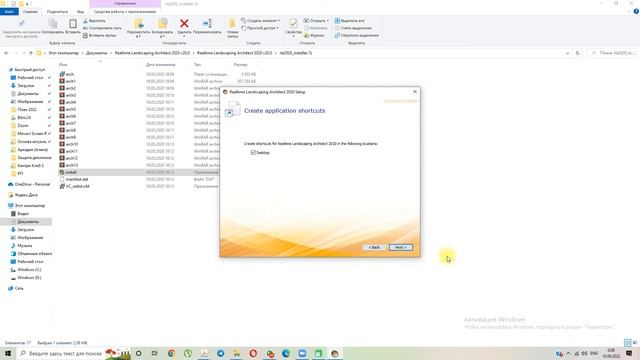The image size is (640, 360).
Task: Open Zoom from the taskbar
Action: pyautogui.click(x=302, y=353)
